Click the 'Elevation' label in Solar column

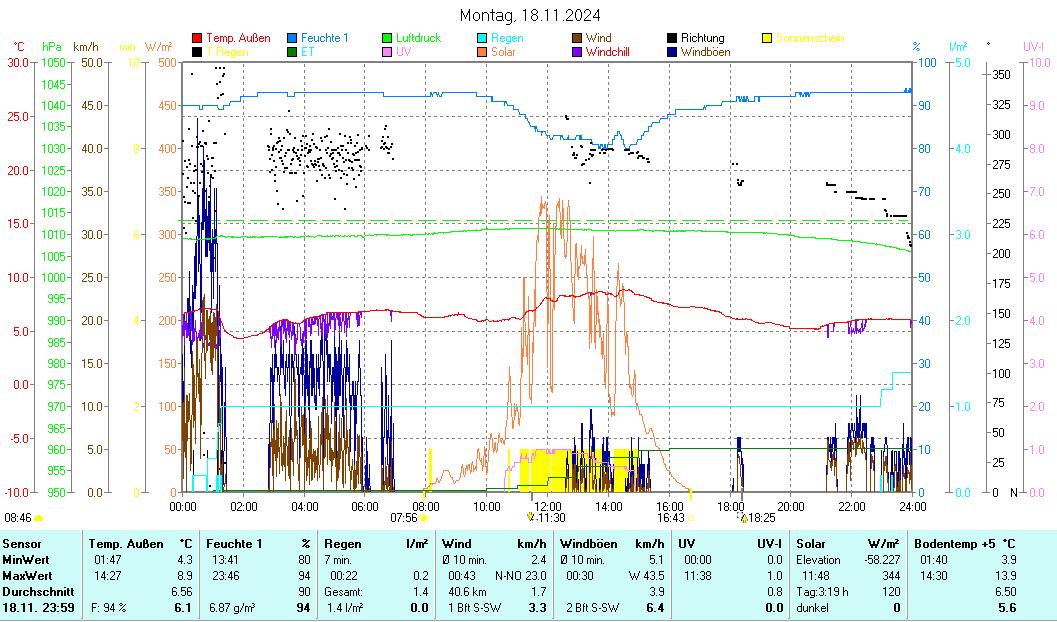coord(818,560)
